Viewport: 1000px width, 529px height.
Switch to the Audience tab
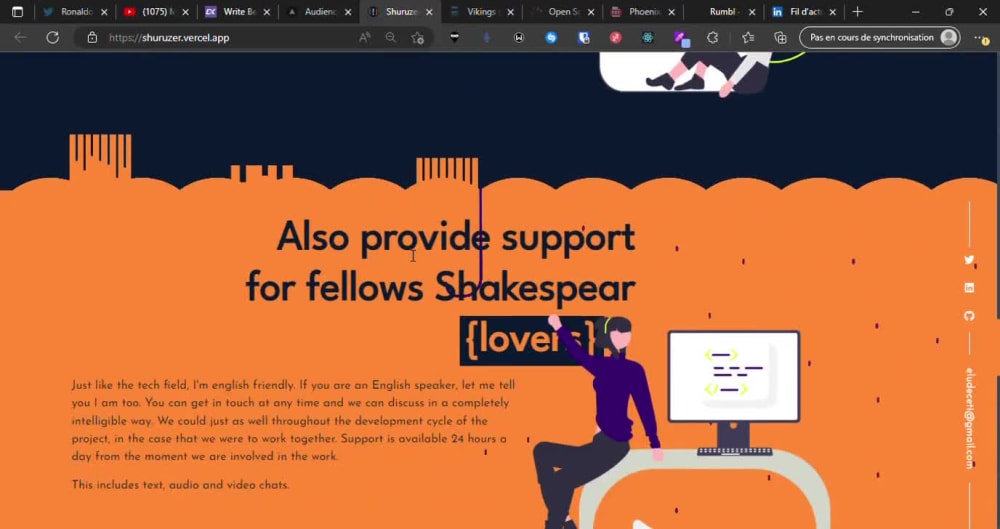pyautogui.click(x=318, y=11)
